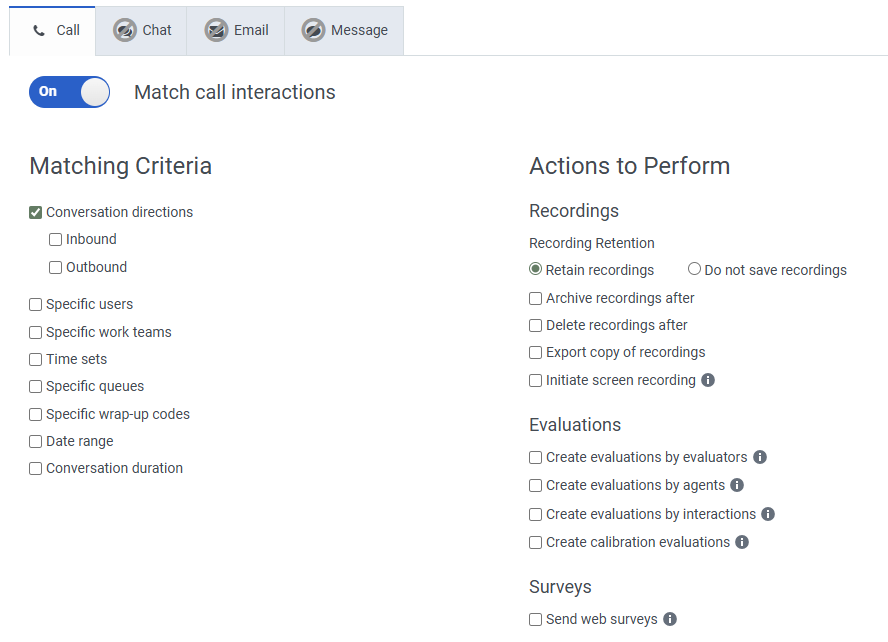Enable the Specific queues checkbox
The image size is (888, 642).
[36, 387]
